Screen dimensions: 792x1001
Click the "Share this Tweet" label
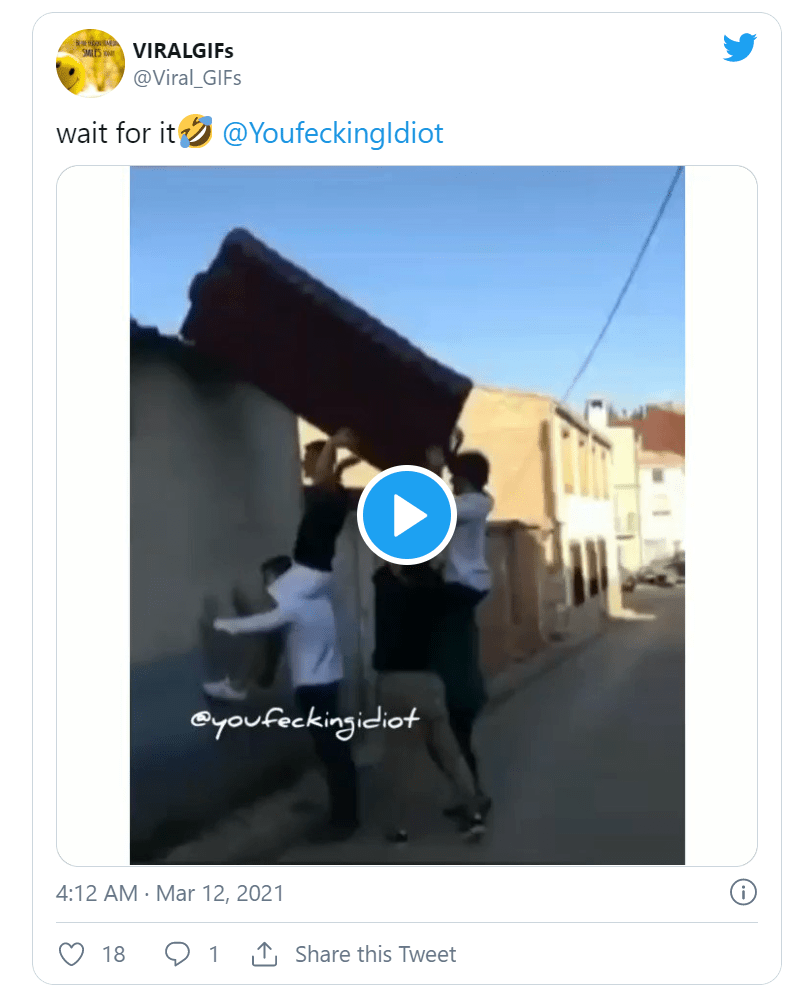(x=375, y=954)
